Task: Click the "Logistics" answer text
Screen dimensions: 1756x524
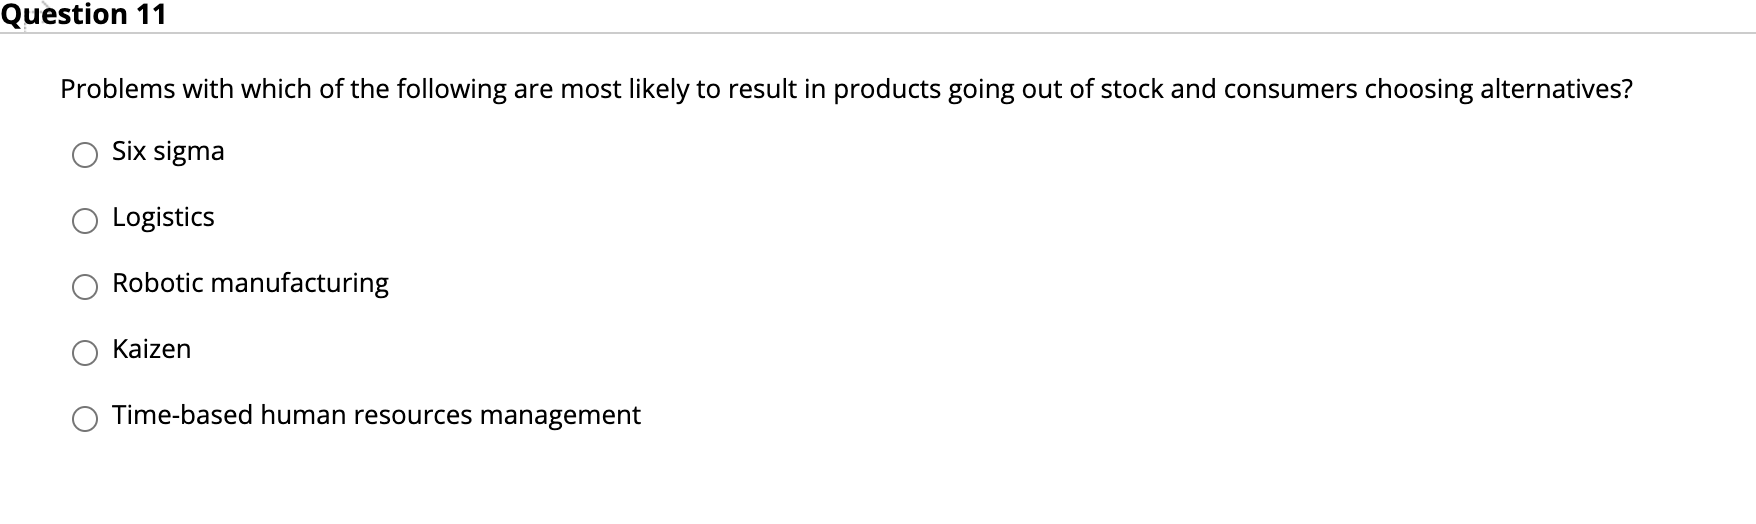Action: (x=163, y=217)
